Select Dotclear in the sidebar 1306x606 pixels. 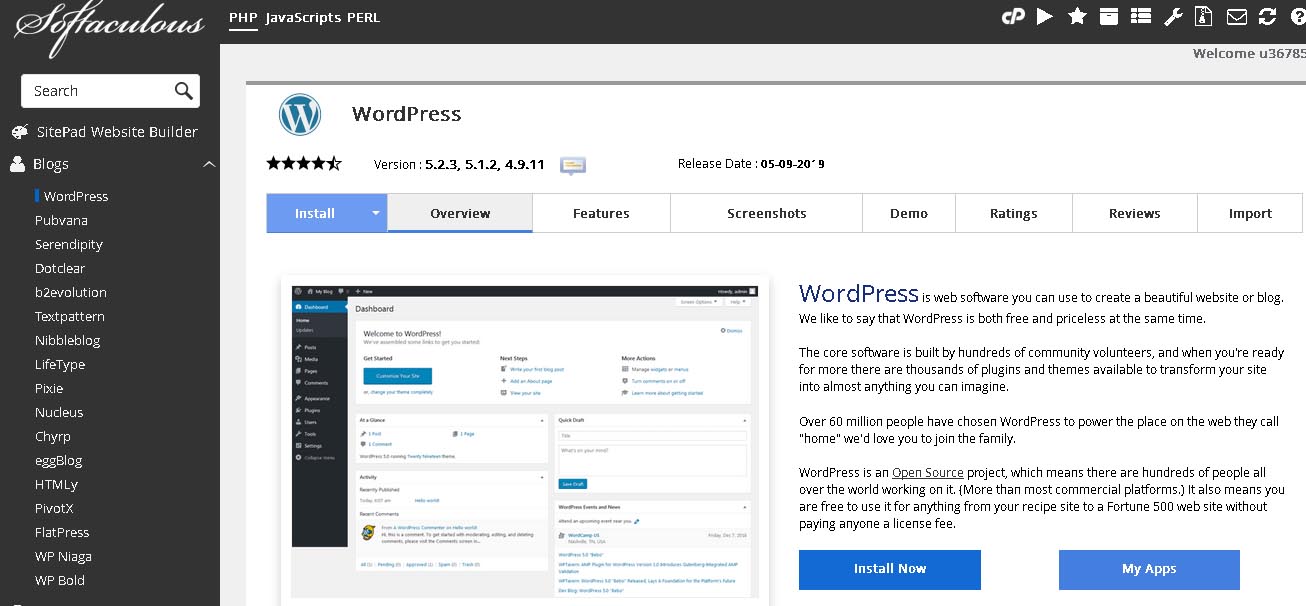point(60,269)
